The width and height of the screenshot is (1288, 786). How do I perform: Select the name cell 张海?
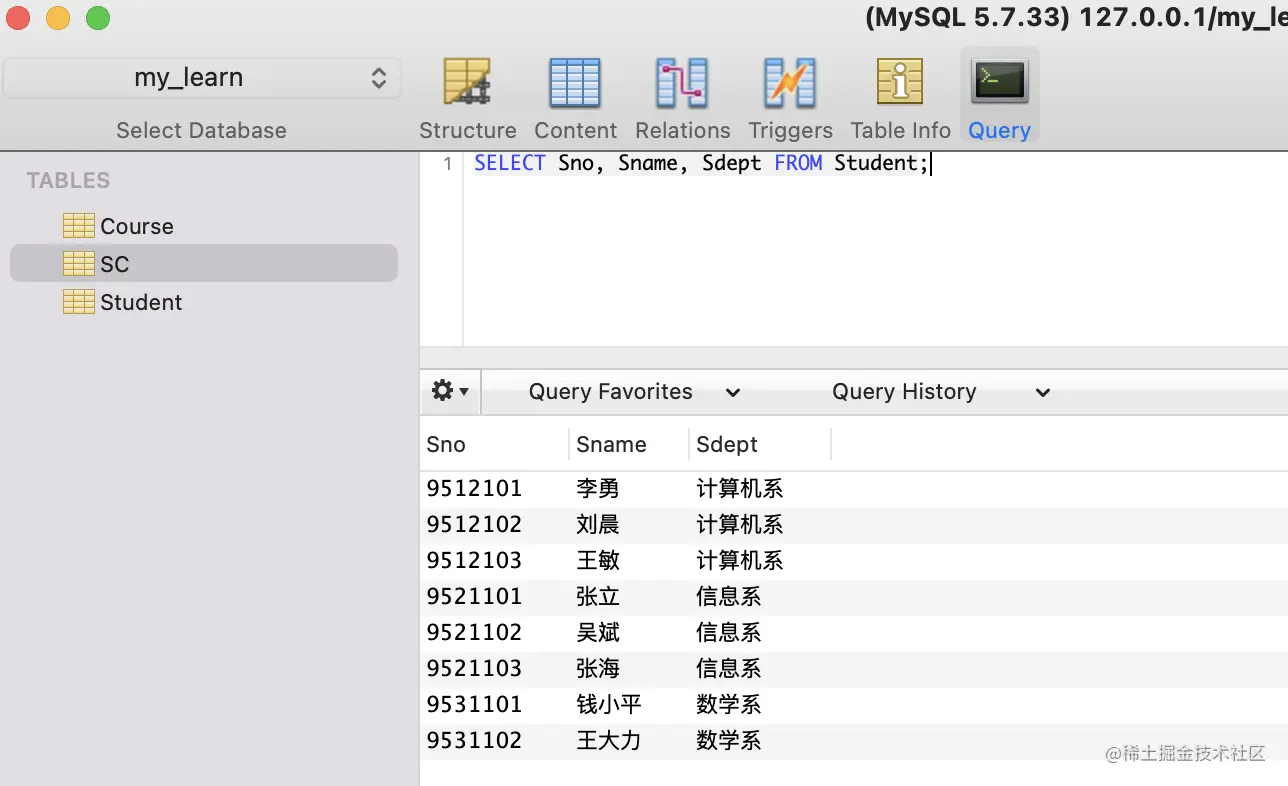tap(598, 669)
